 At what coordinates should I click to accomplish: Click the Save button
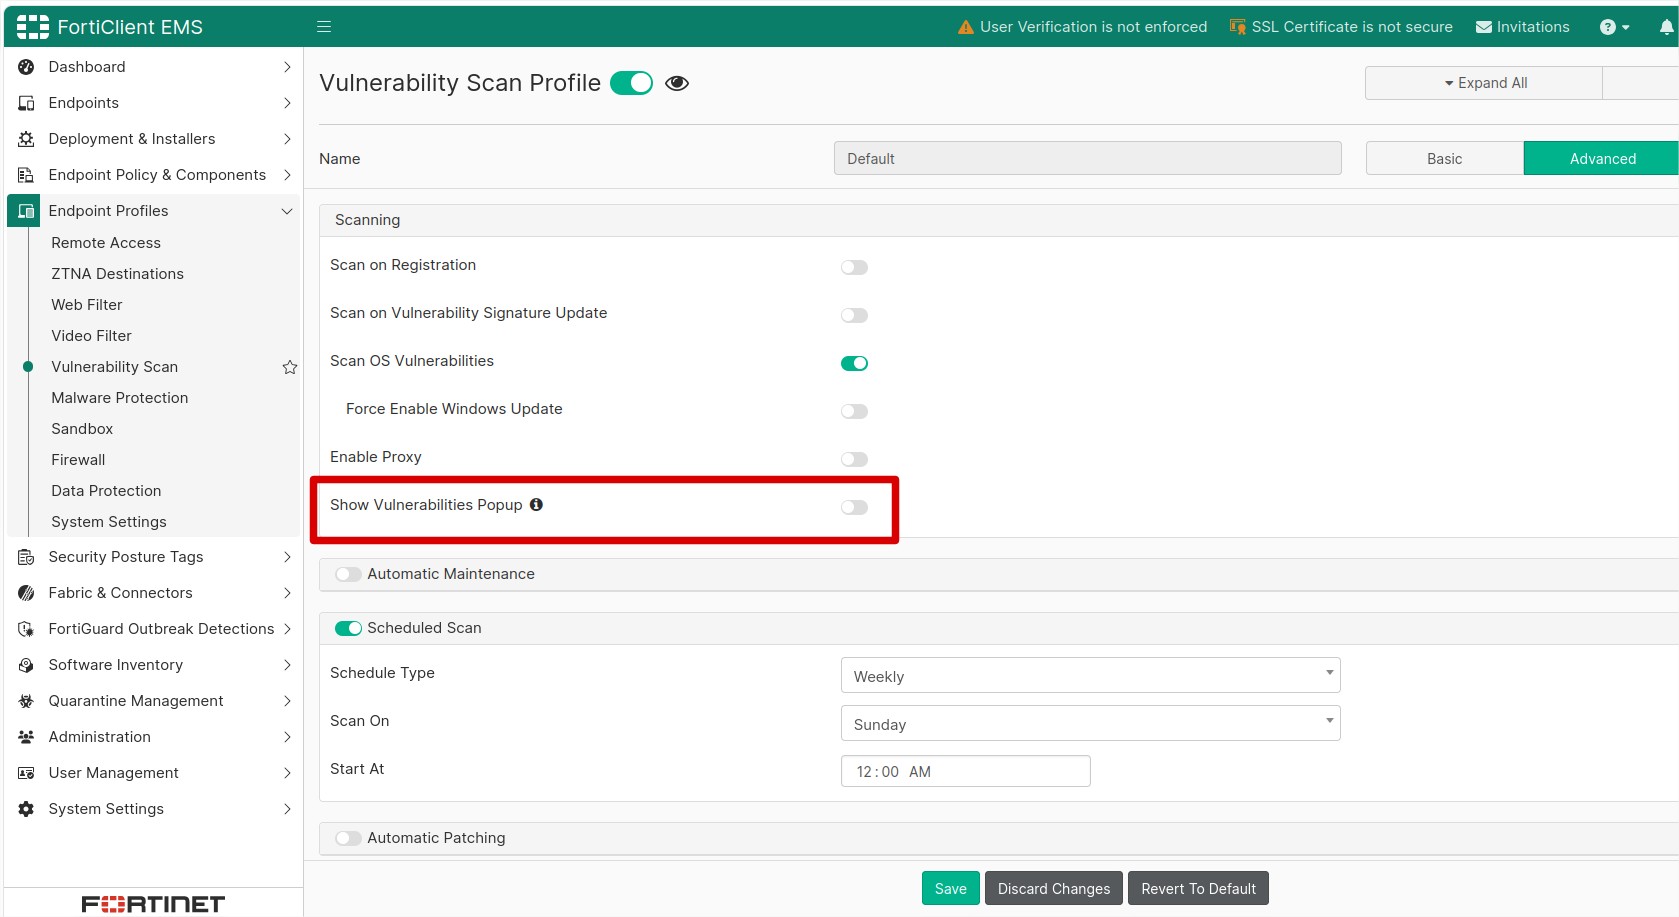[x=950, y=888]
